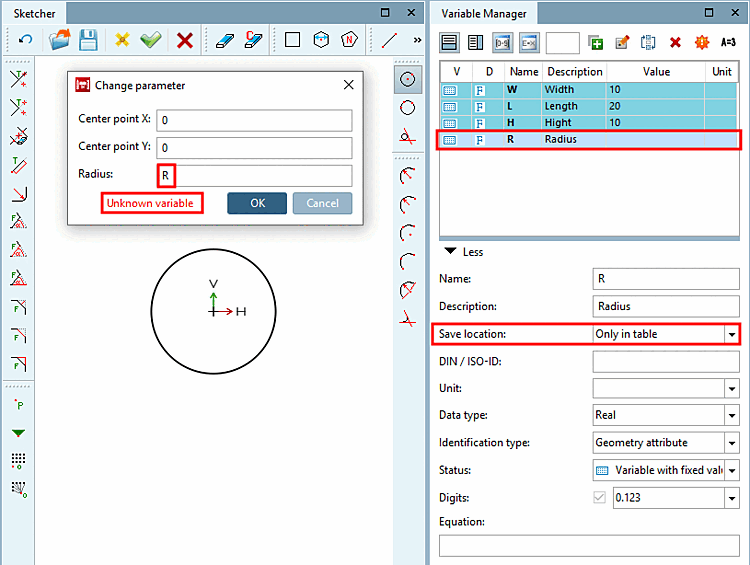
Task: Click the empty filter box in Variable Manager toolbar
Action: 562,43
